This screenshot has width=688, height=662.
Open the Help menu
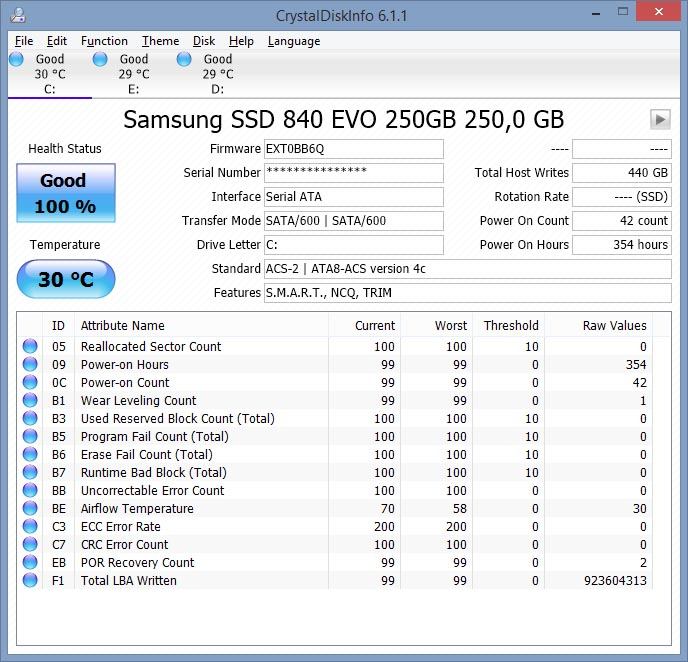pos(241,41)
